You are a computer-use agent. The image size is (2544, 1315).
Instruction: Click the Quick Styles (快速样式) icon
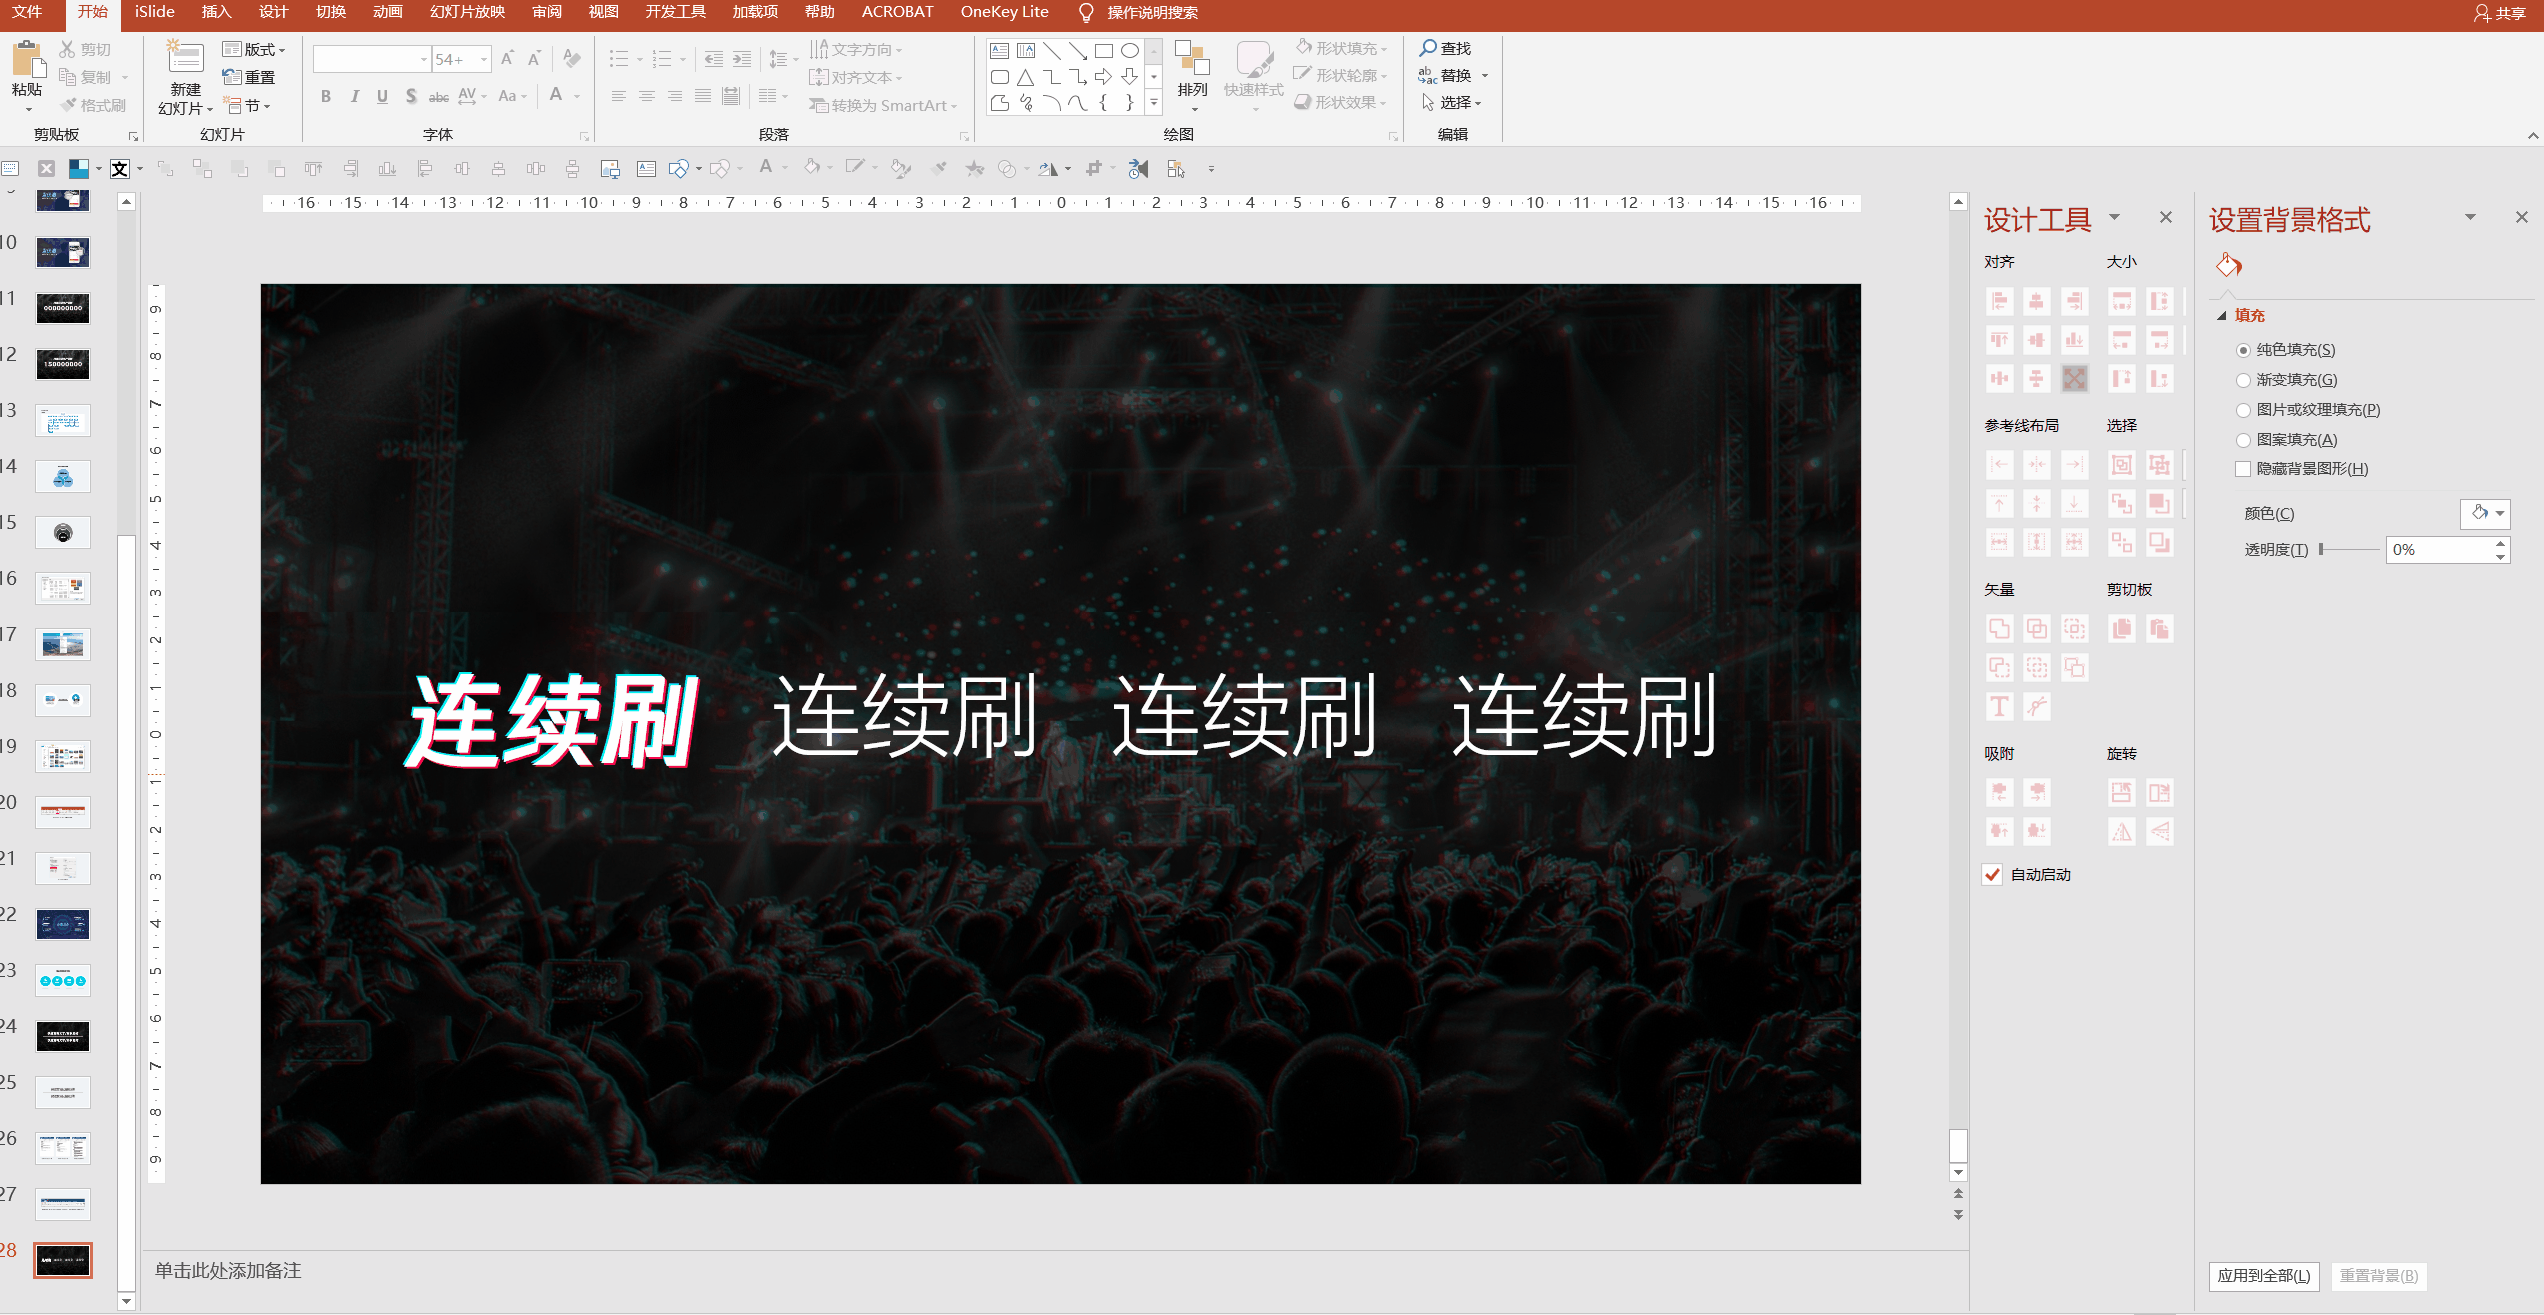click(1253, 58)
